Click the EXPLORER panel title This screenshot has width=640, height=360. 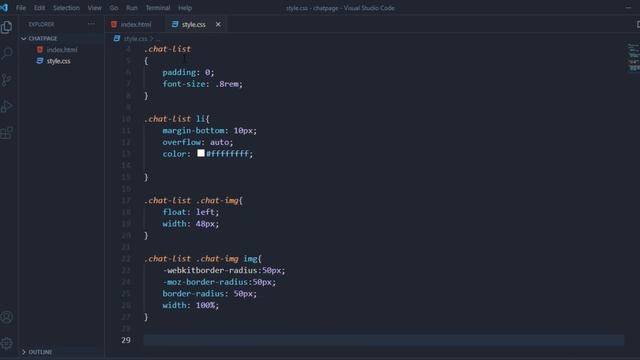point(41,24)
